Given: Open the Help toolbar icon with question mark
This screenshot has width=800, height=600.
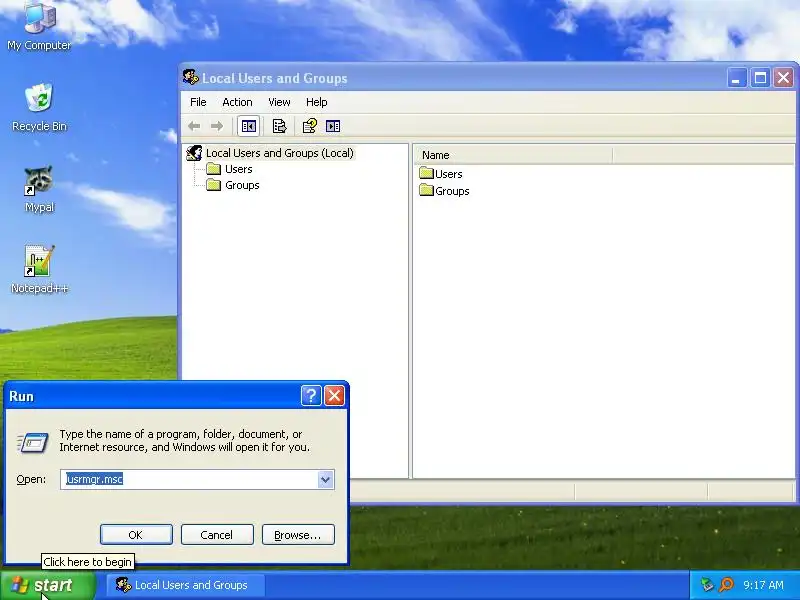Looking at the screenshot, I should click(310, 126).
